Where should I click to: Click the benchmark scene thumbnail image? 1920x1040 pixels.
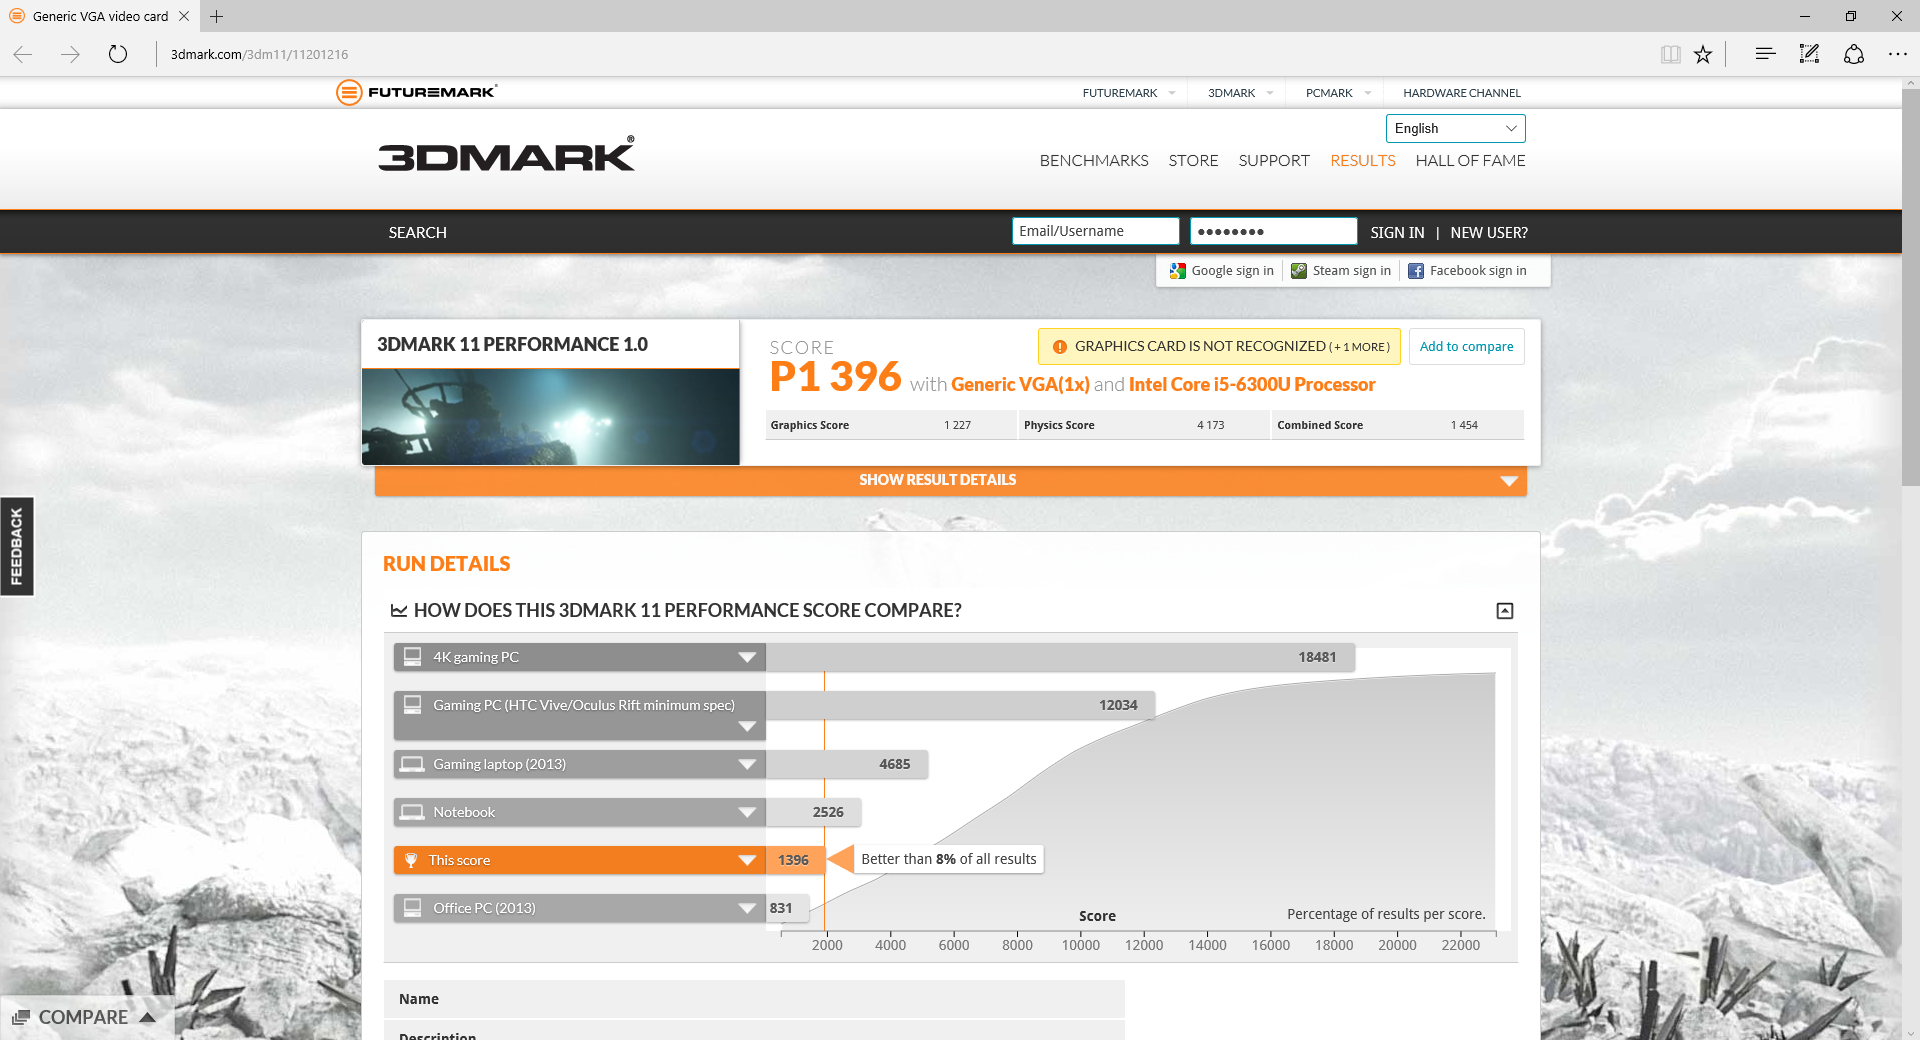(551, 417)
